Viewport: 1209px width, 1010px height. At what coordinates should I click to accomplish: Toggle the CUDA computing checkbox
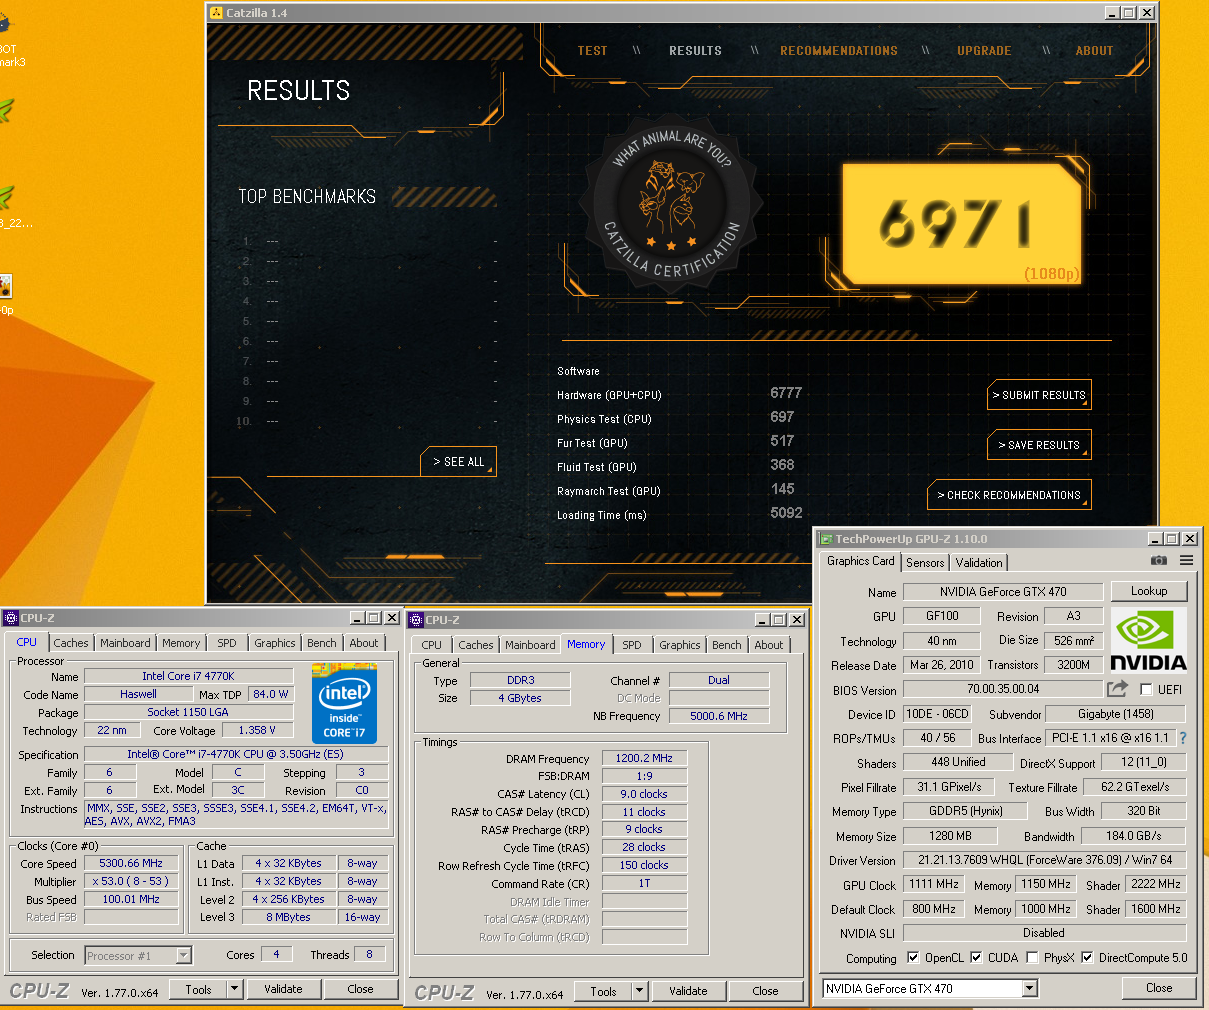[x=976, y=957]
